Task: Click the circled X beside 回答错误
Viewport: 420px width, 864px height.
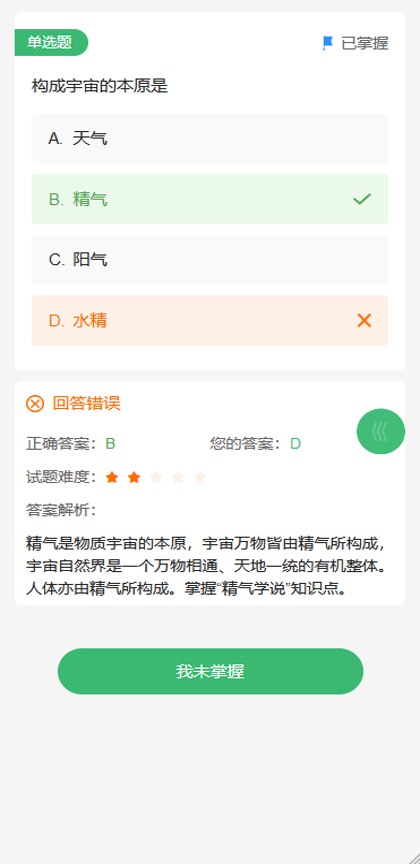Action: click(35, 403)
